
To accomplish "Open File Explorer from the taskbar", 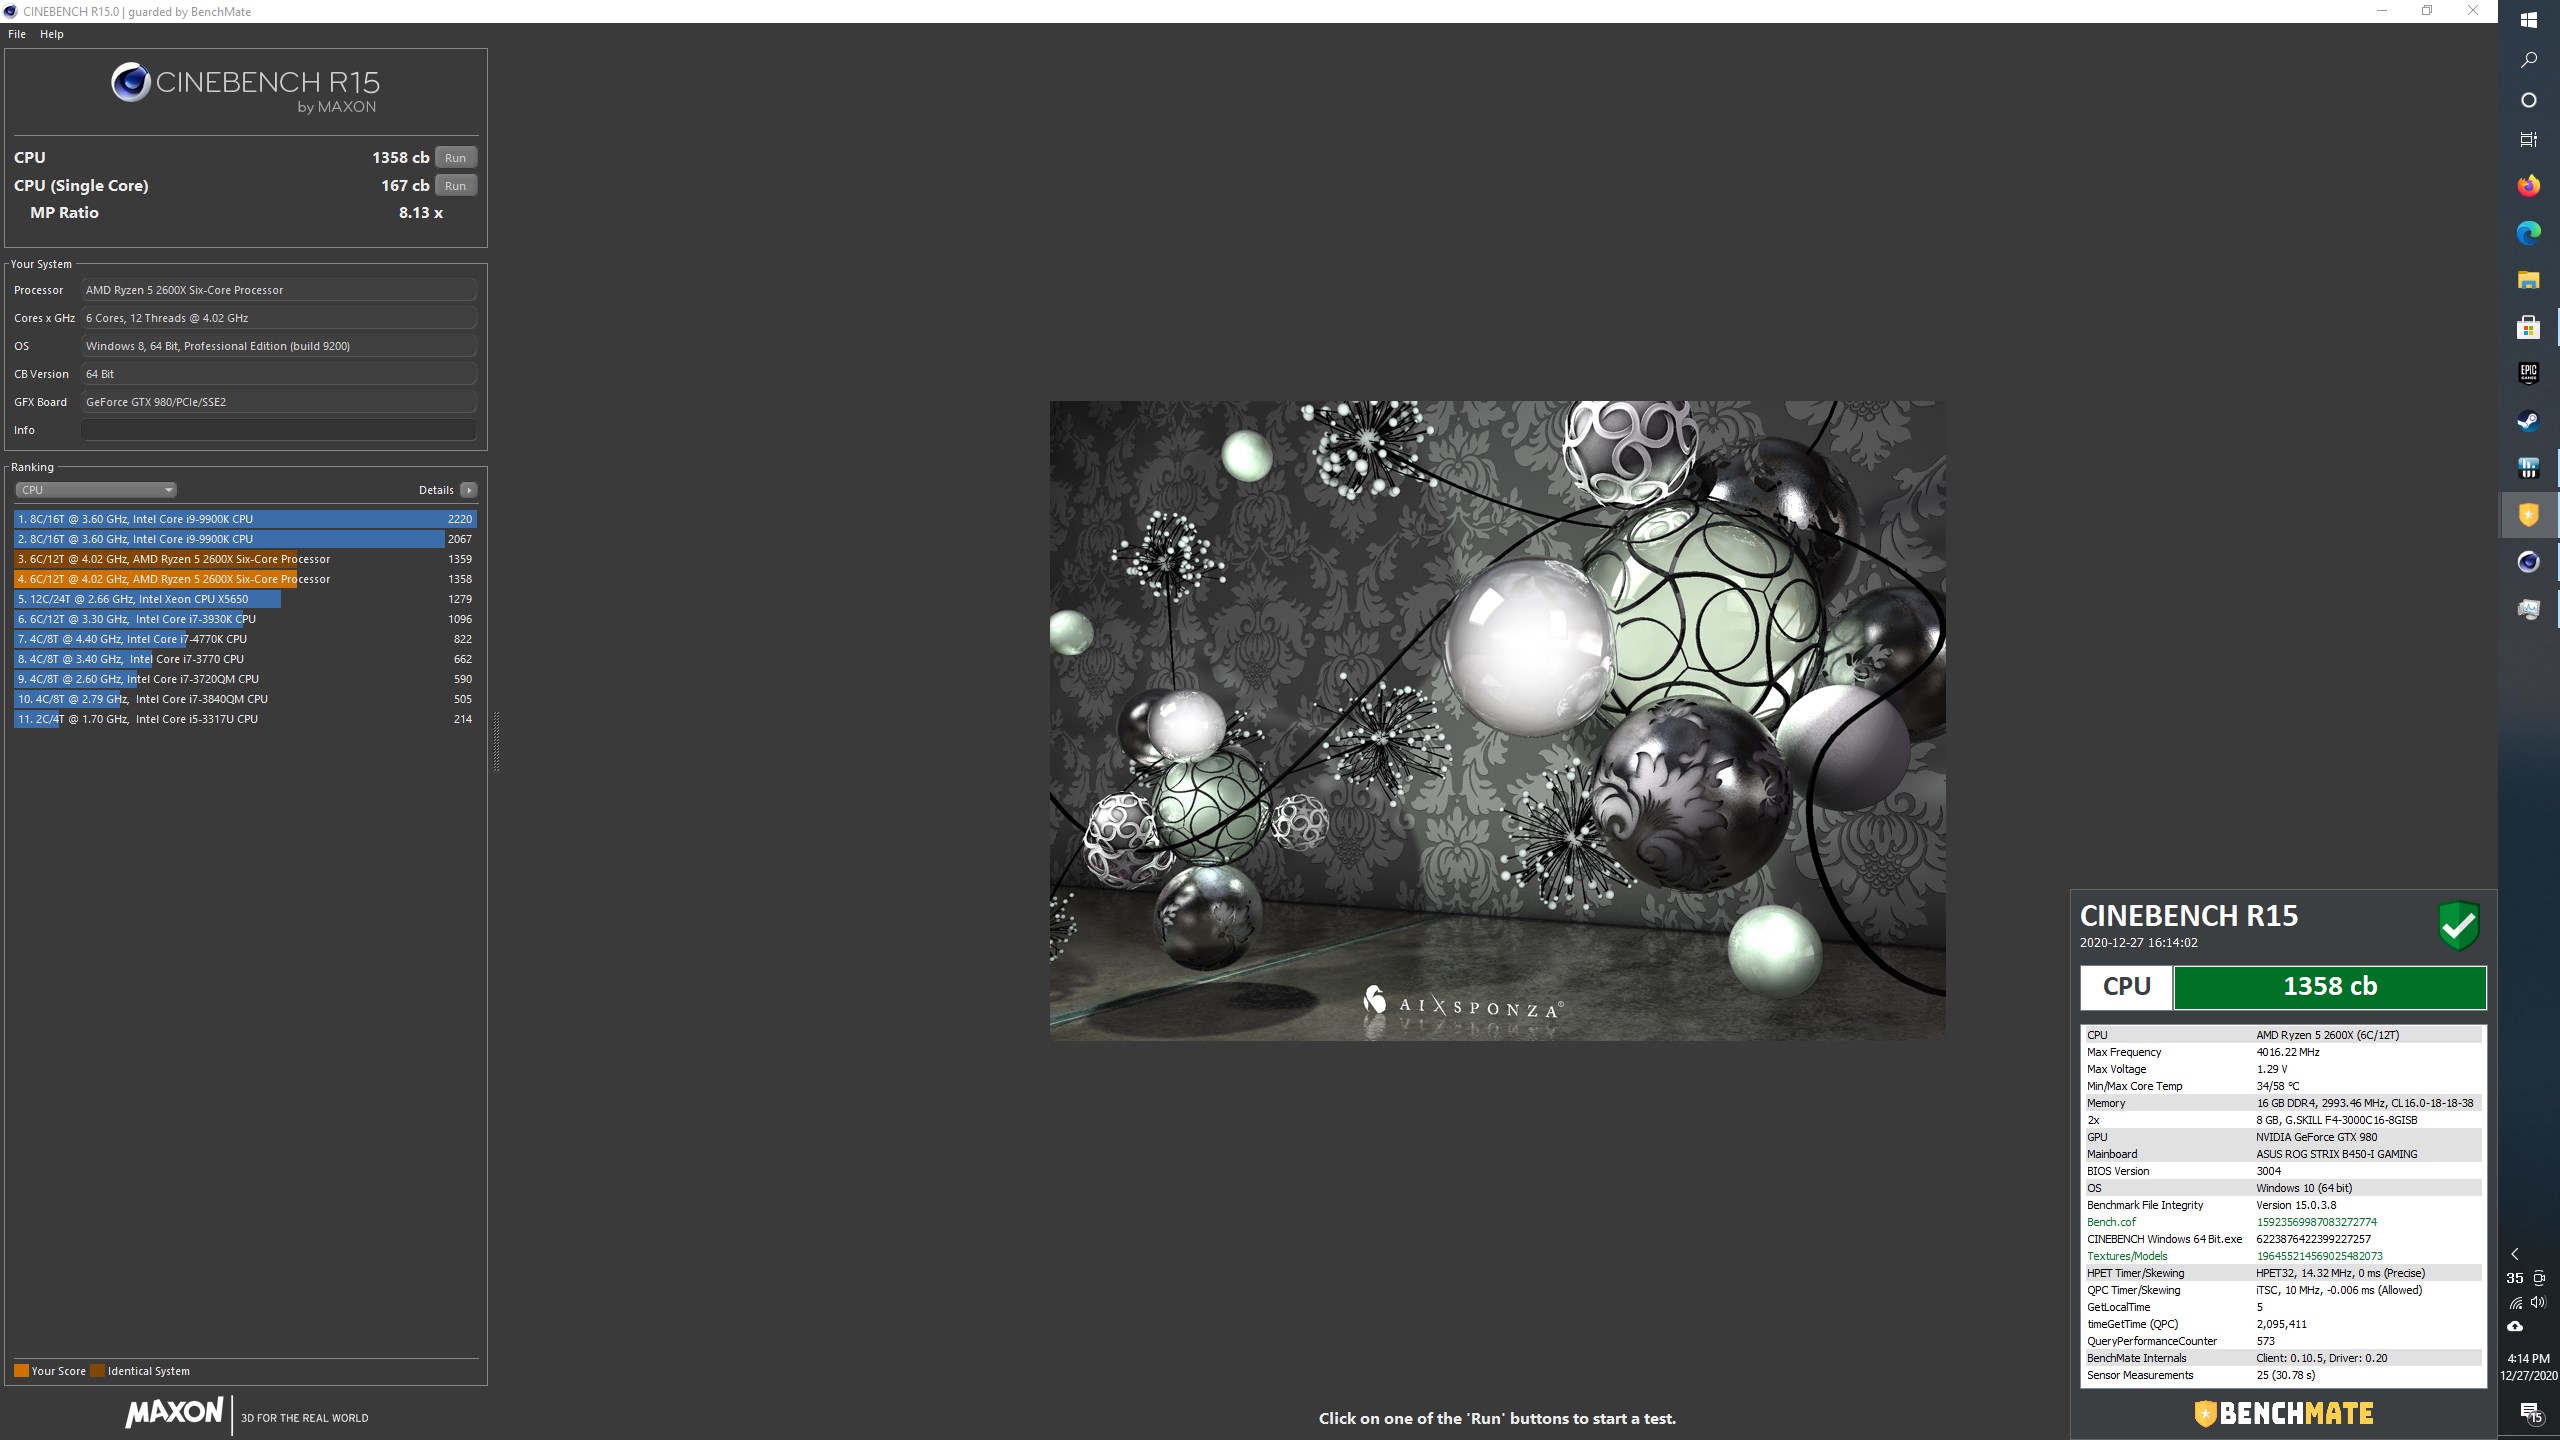I will pos(2529,280).
